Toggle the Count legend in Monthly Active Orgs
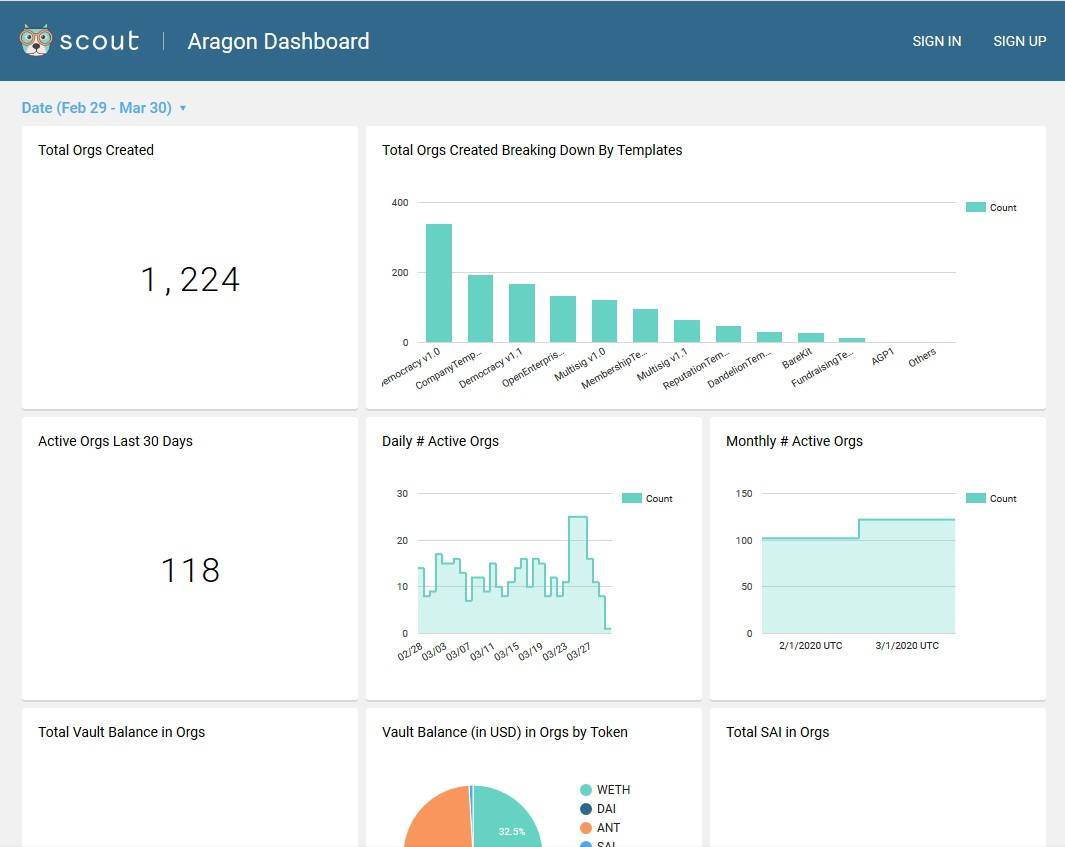Viewport: 1065px width, 847px height. [x=991, y=498]
